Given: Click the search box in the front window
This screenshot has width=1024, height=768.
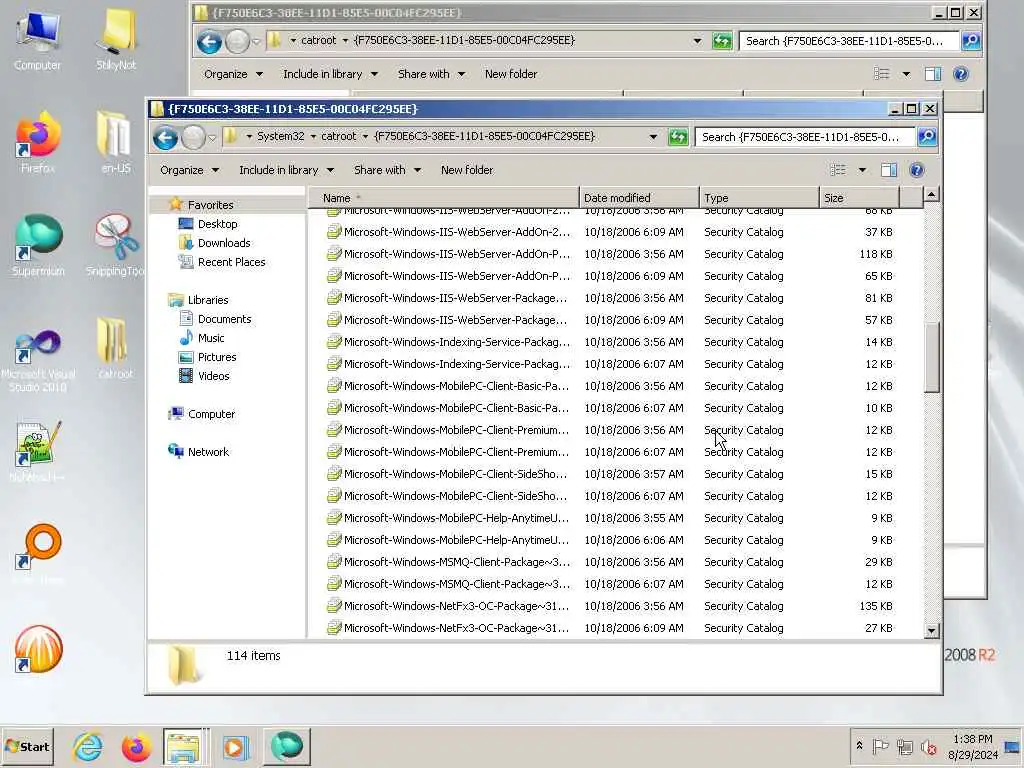Looking at the screenshot, I should coord(805,136).
